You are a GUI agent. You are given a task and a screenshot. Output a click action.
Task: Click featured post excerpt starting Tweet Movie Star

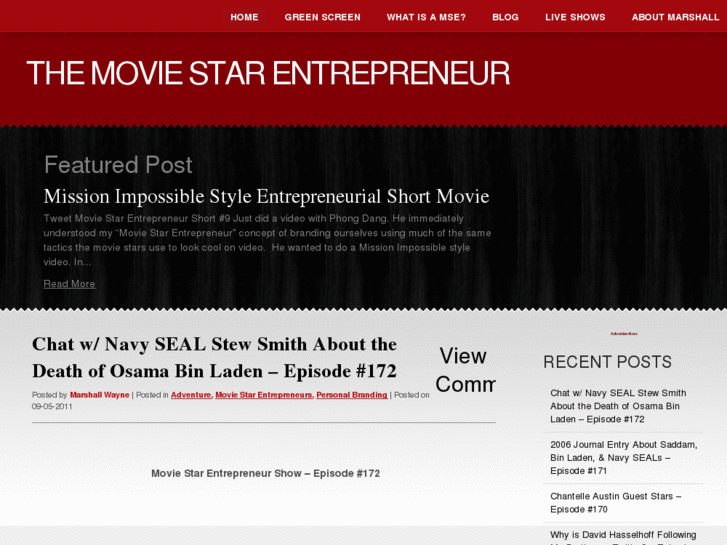[267, 240]
